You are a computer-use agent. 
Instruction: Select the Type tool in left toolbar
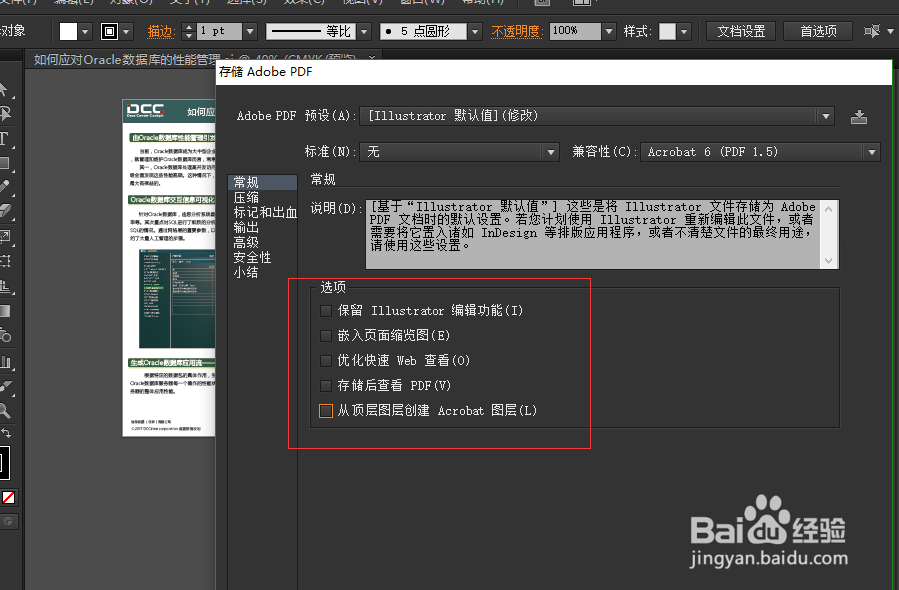click(x=5, y=138)
